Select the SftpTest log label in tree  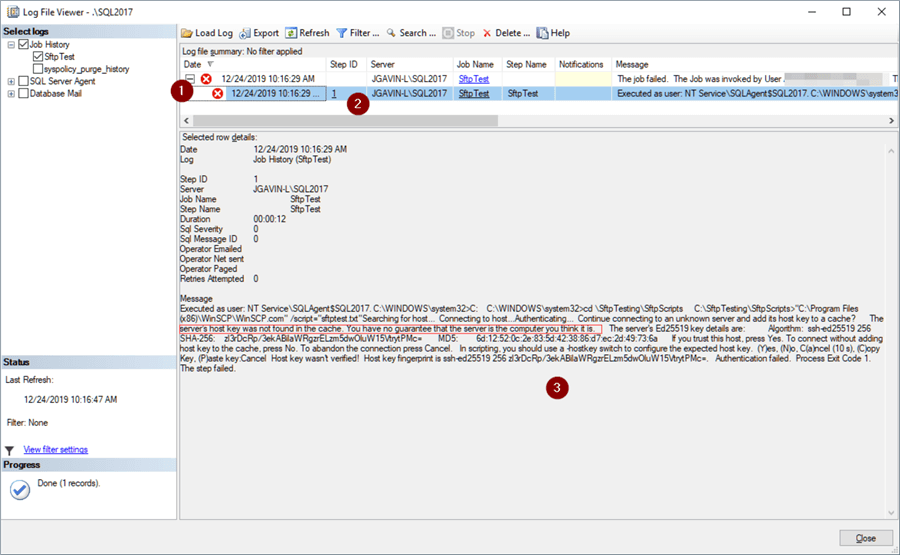click(59, 57)
